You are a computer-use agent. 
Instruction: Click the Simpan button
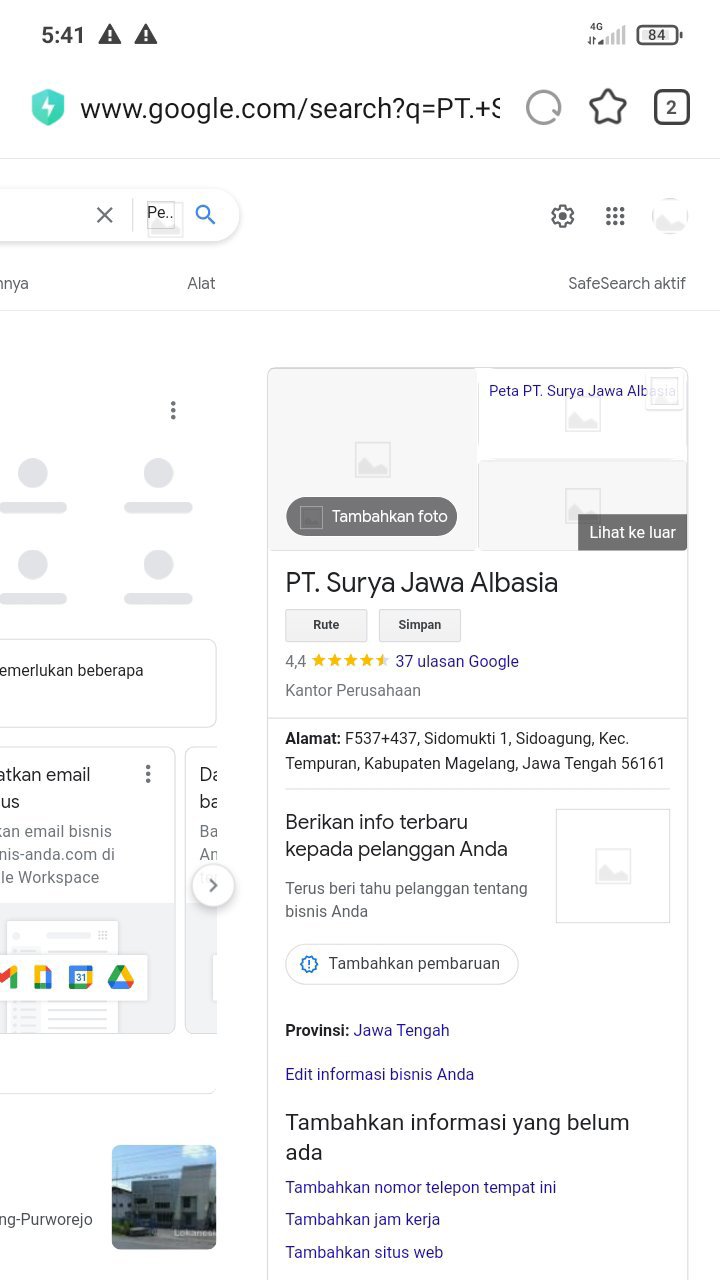coord(420,625)
